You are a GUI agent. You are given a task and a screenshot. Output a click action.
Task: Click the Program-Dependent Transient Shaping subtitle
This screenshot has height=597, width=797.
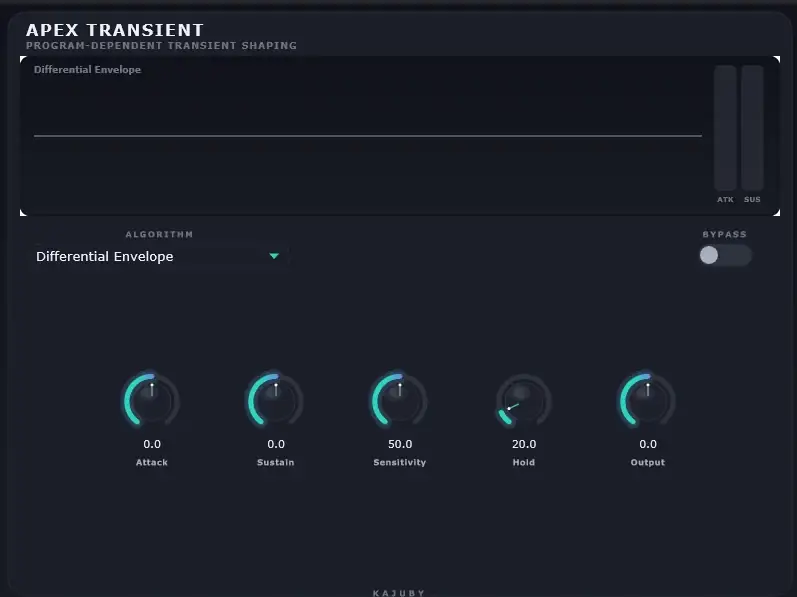162,45
